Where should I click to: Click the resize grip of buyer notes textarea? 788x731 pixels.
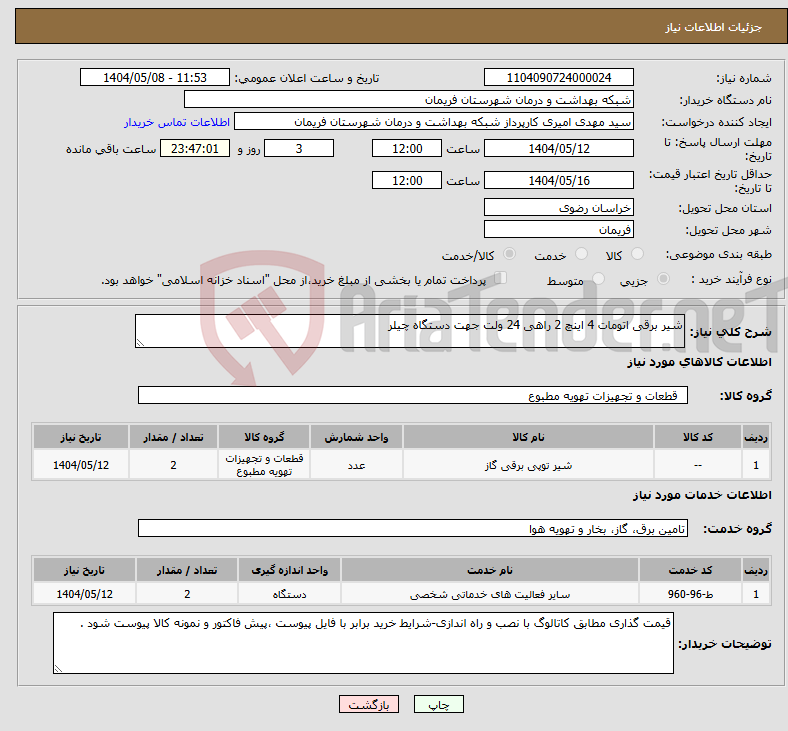click(x=58, y=669)
